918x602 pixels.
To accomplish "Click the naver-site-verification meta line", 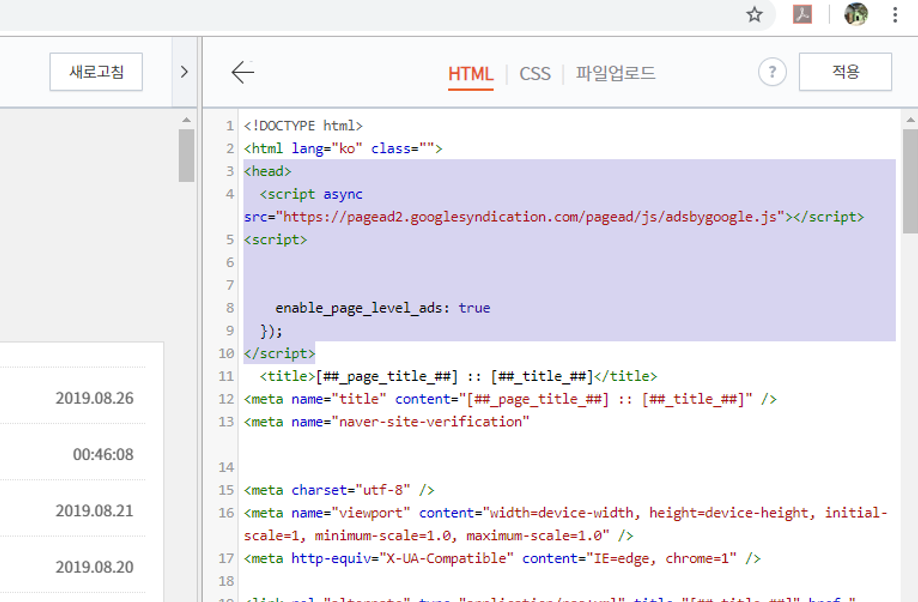I will click(386, 422).
